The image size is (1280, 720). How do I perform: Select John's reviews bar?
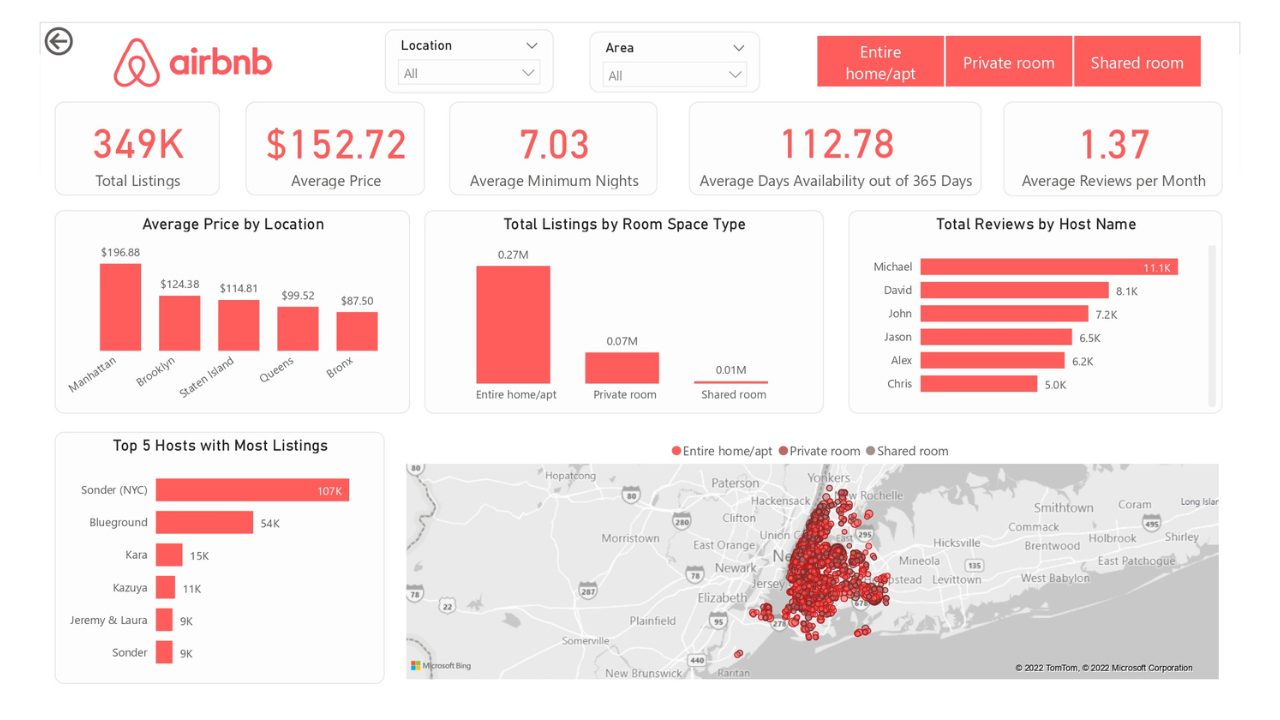1004,314
